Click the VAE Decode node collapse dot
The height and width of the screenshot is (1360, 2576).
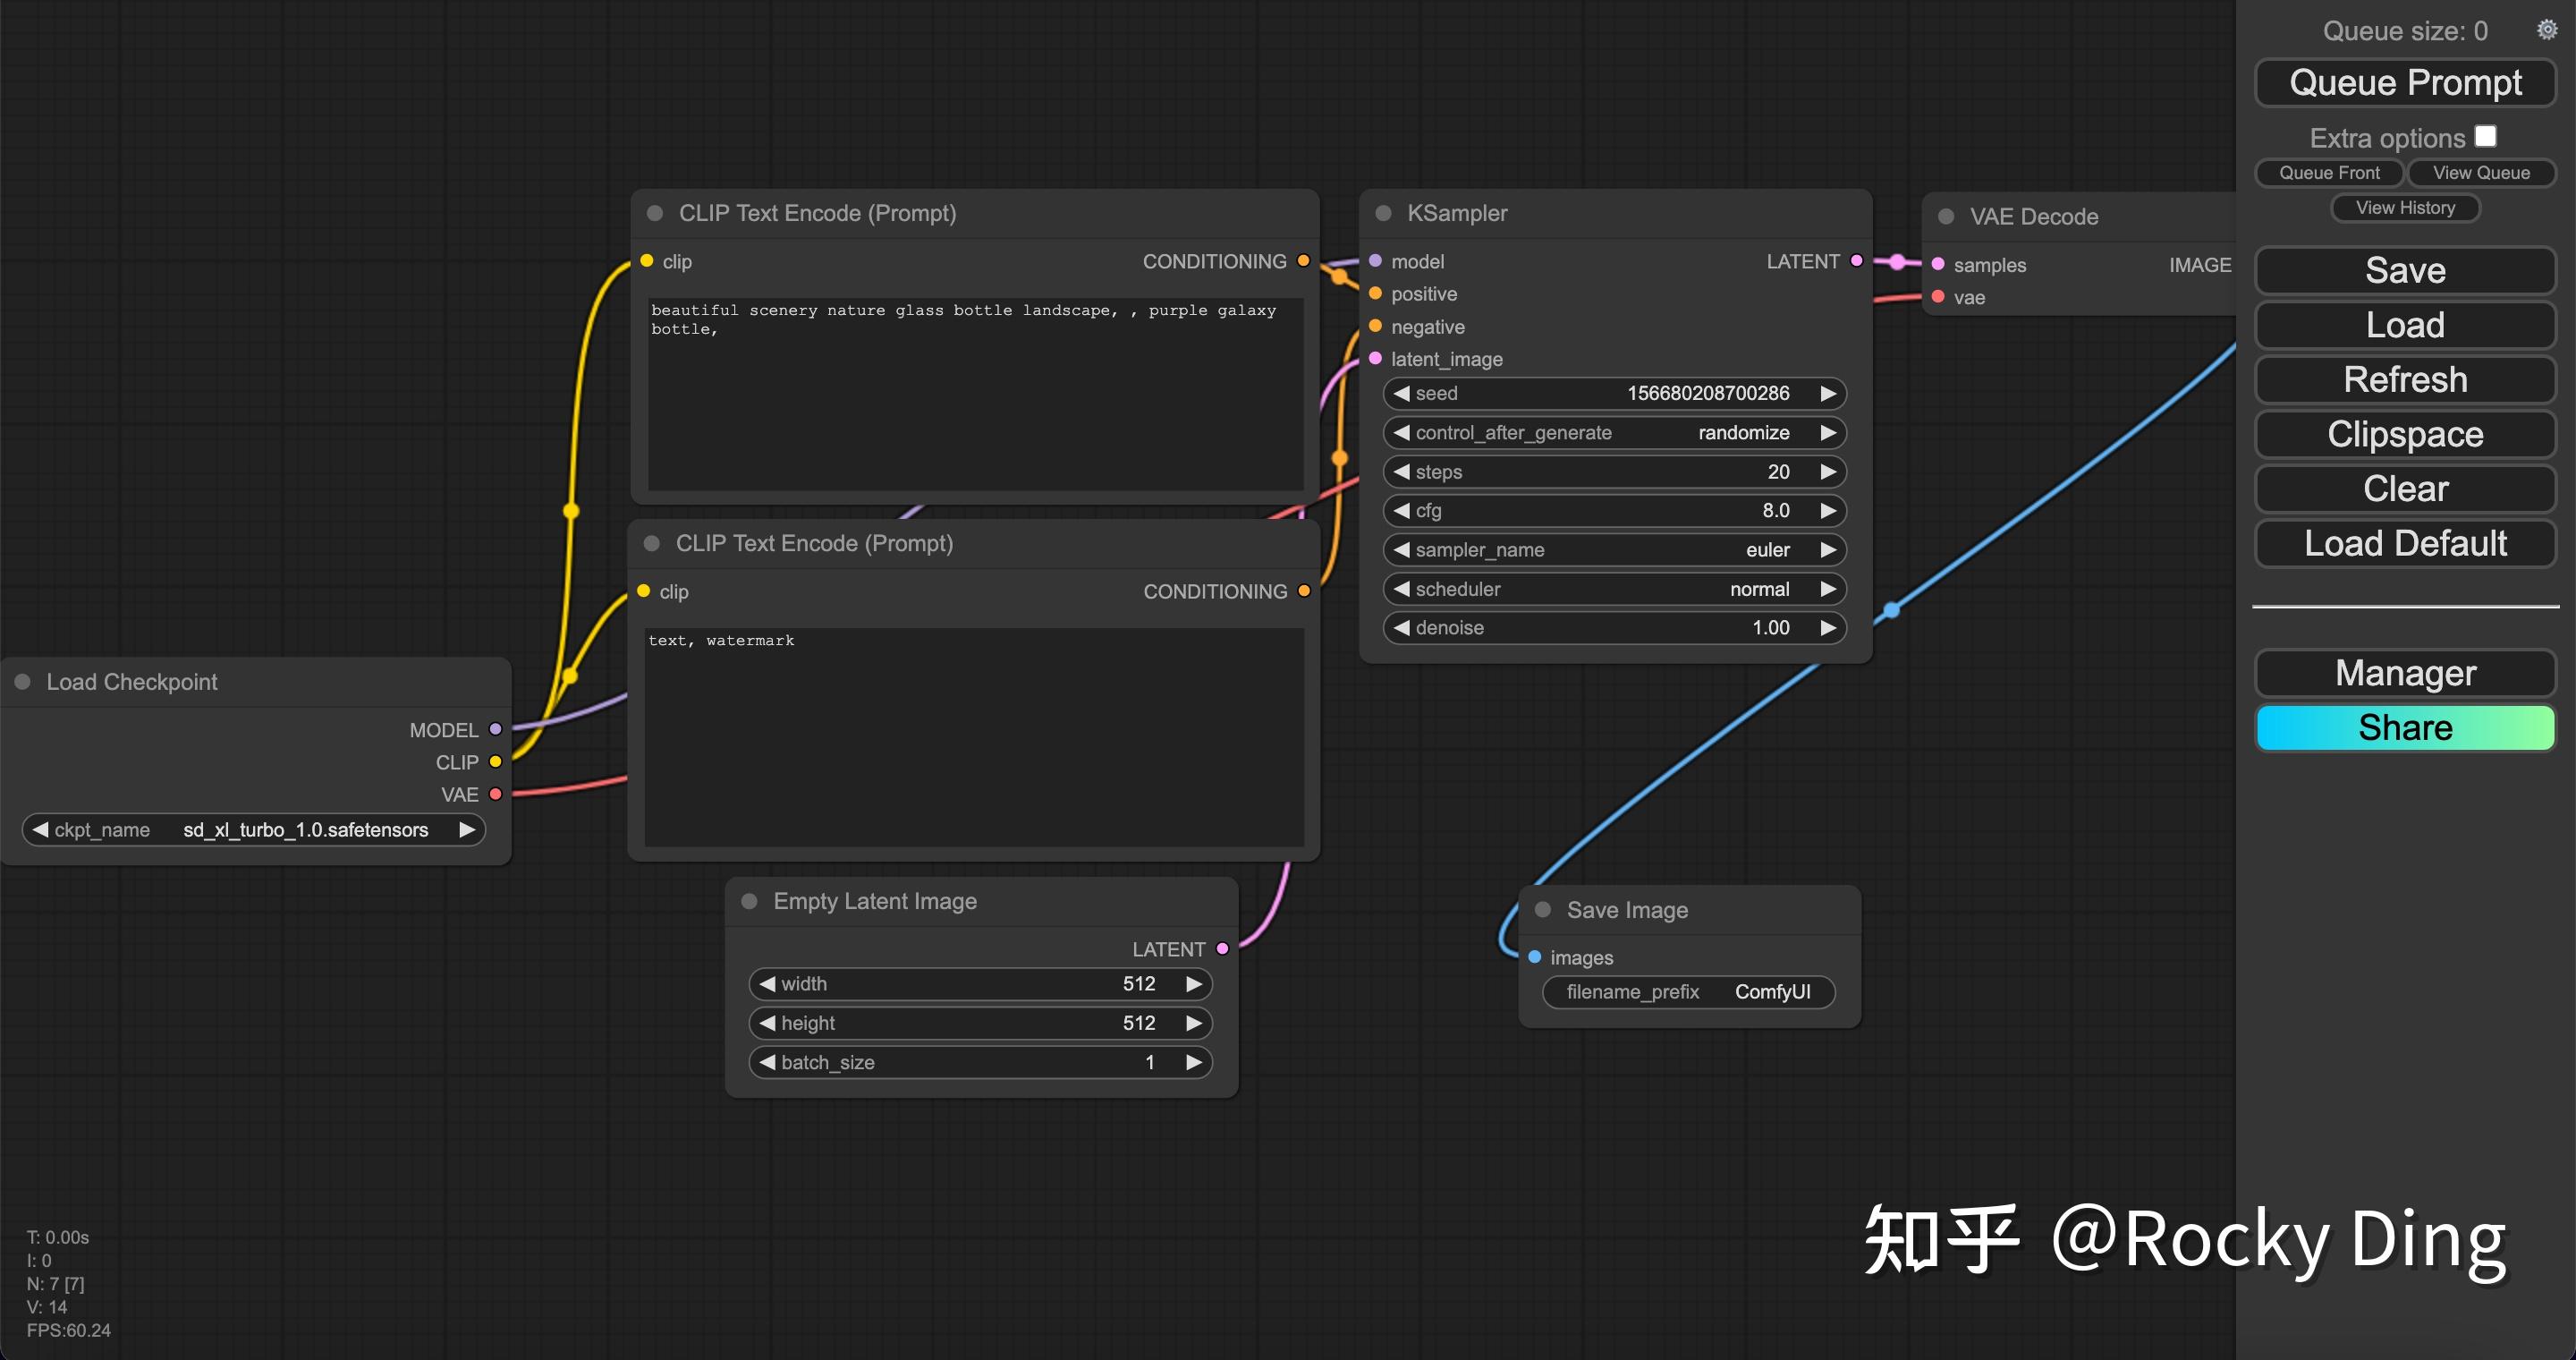(1946, 217)
